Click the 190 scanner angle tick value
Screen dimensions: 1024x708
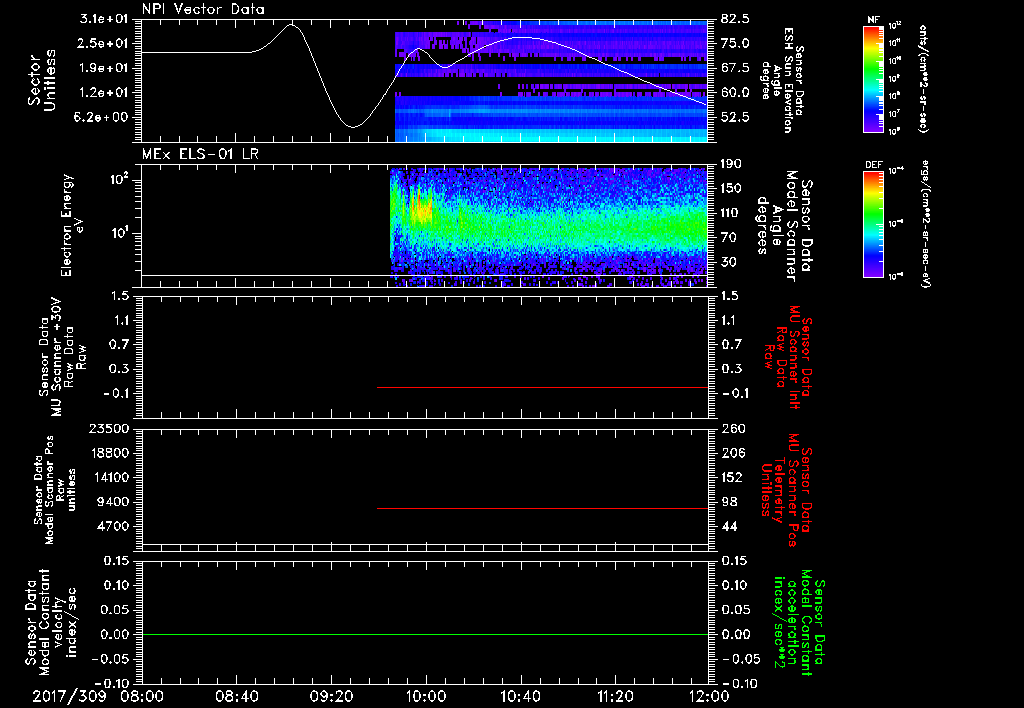coord(731,164)
